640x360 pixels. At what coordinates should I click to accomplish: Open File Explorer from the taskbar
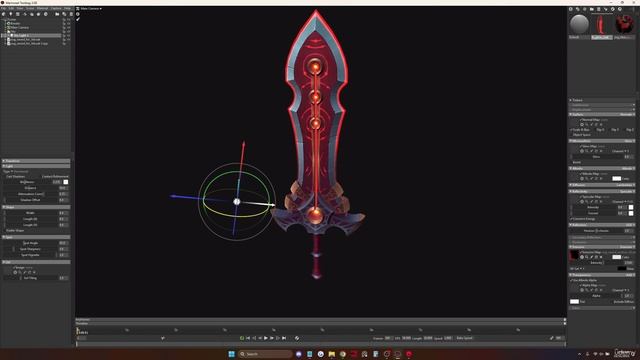(x=331, y=354)
